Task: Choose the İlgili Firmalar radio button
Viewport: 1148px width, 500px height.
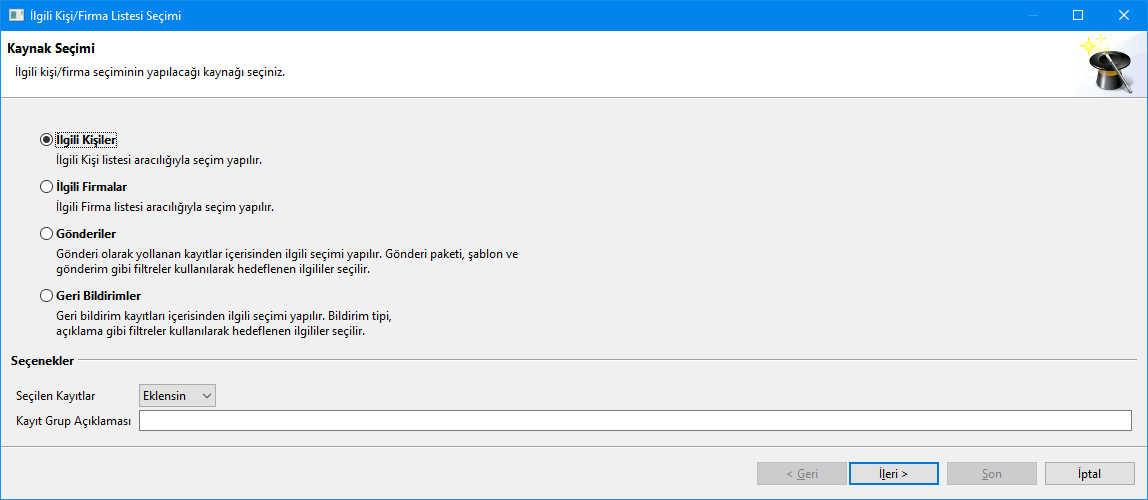Action: (46, 187)
